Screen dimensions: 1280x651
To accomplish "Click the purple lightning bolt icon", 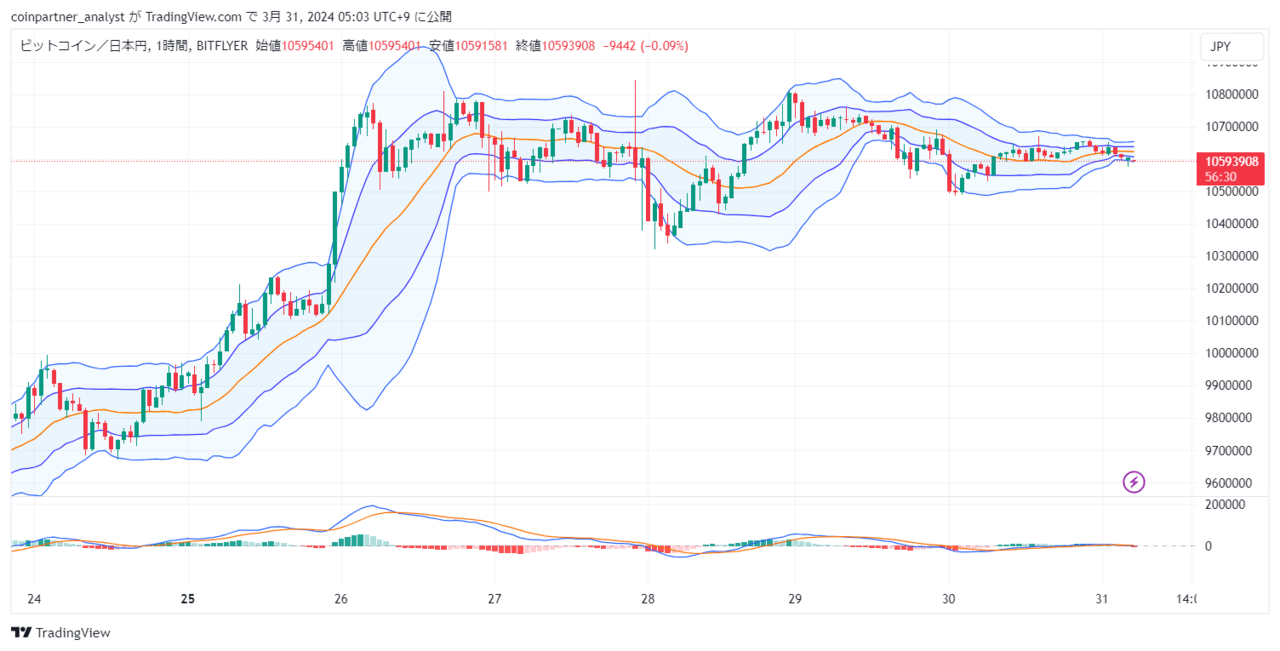I will [1134, 483].
